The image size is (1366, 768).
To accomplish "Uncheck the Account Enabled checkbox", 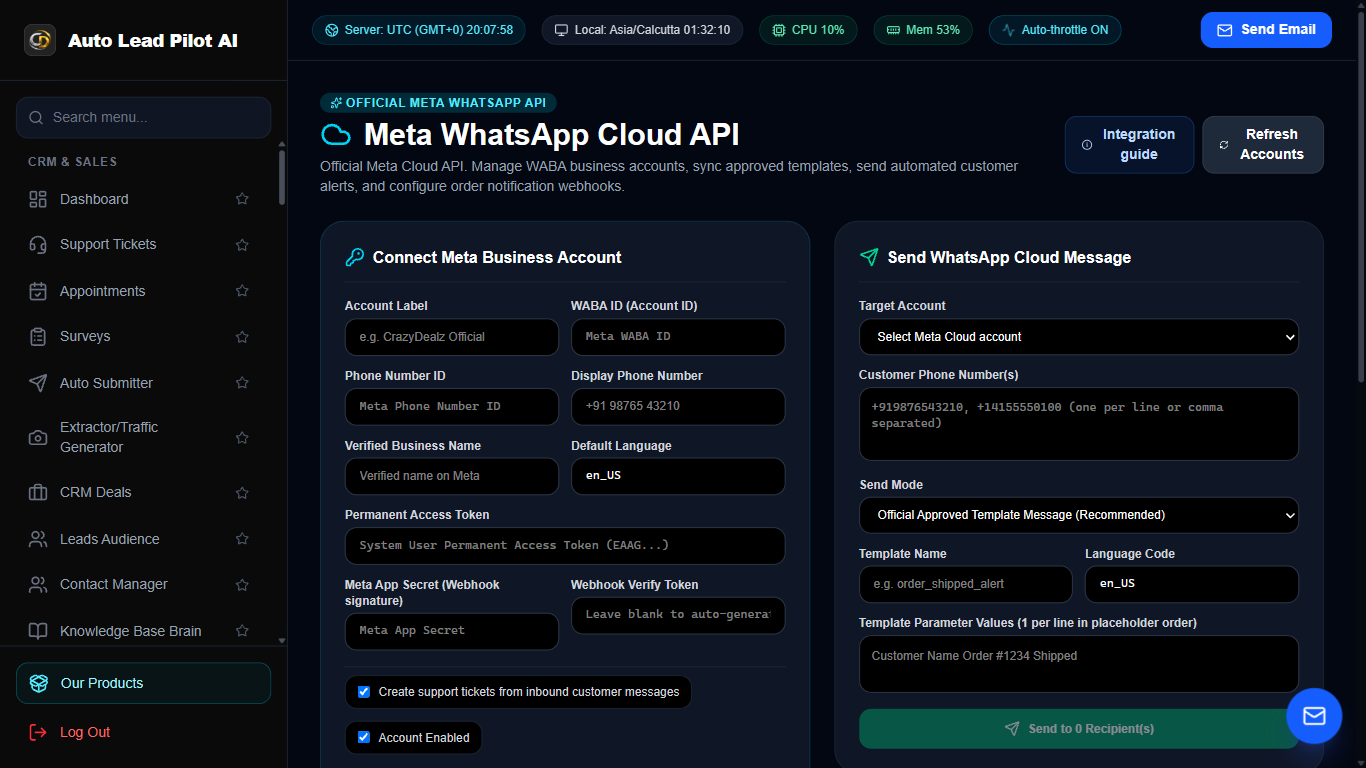I will point(364,738).
